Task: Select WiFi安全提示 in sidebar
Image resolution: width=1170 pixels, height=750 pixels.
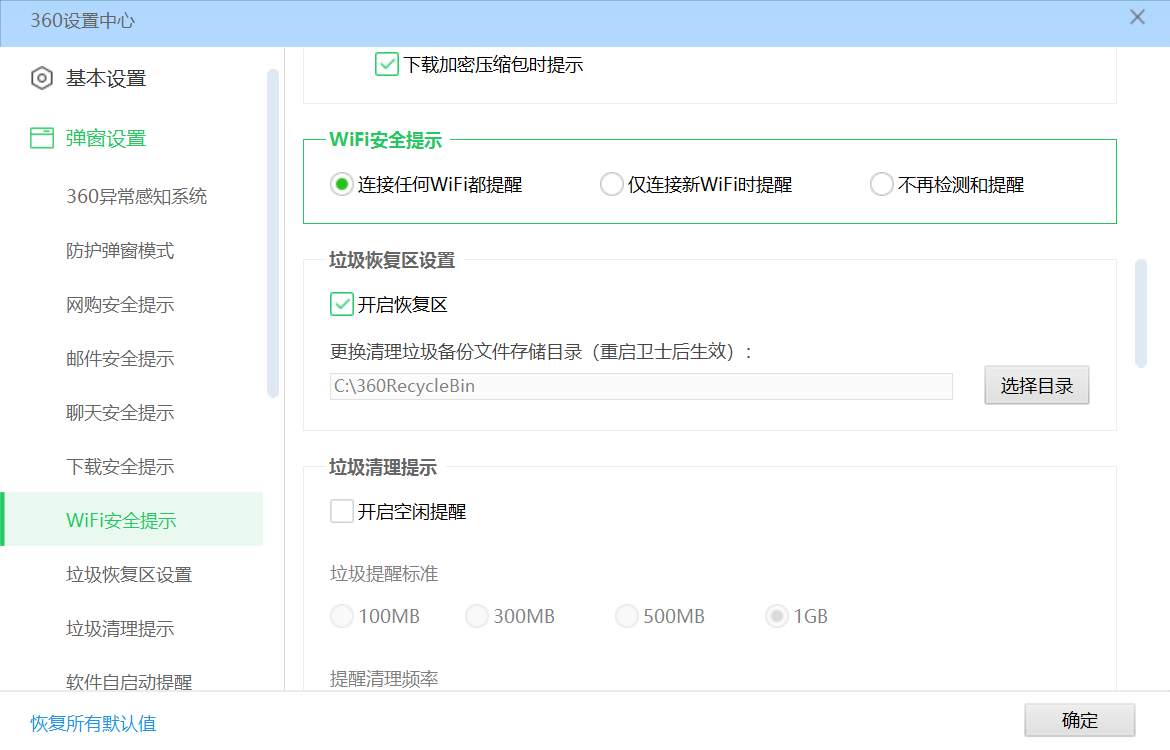Action: click(133, 519)
